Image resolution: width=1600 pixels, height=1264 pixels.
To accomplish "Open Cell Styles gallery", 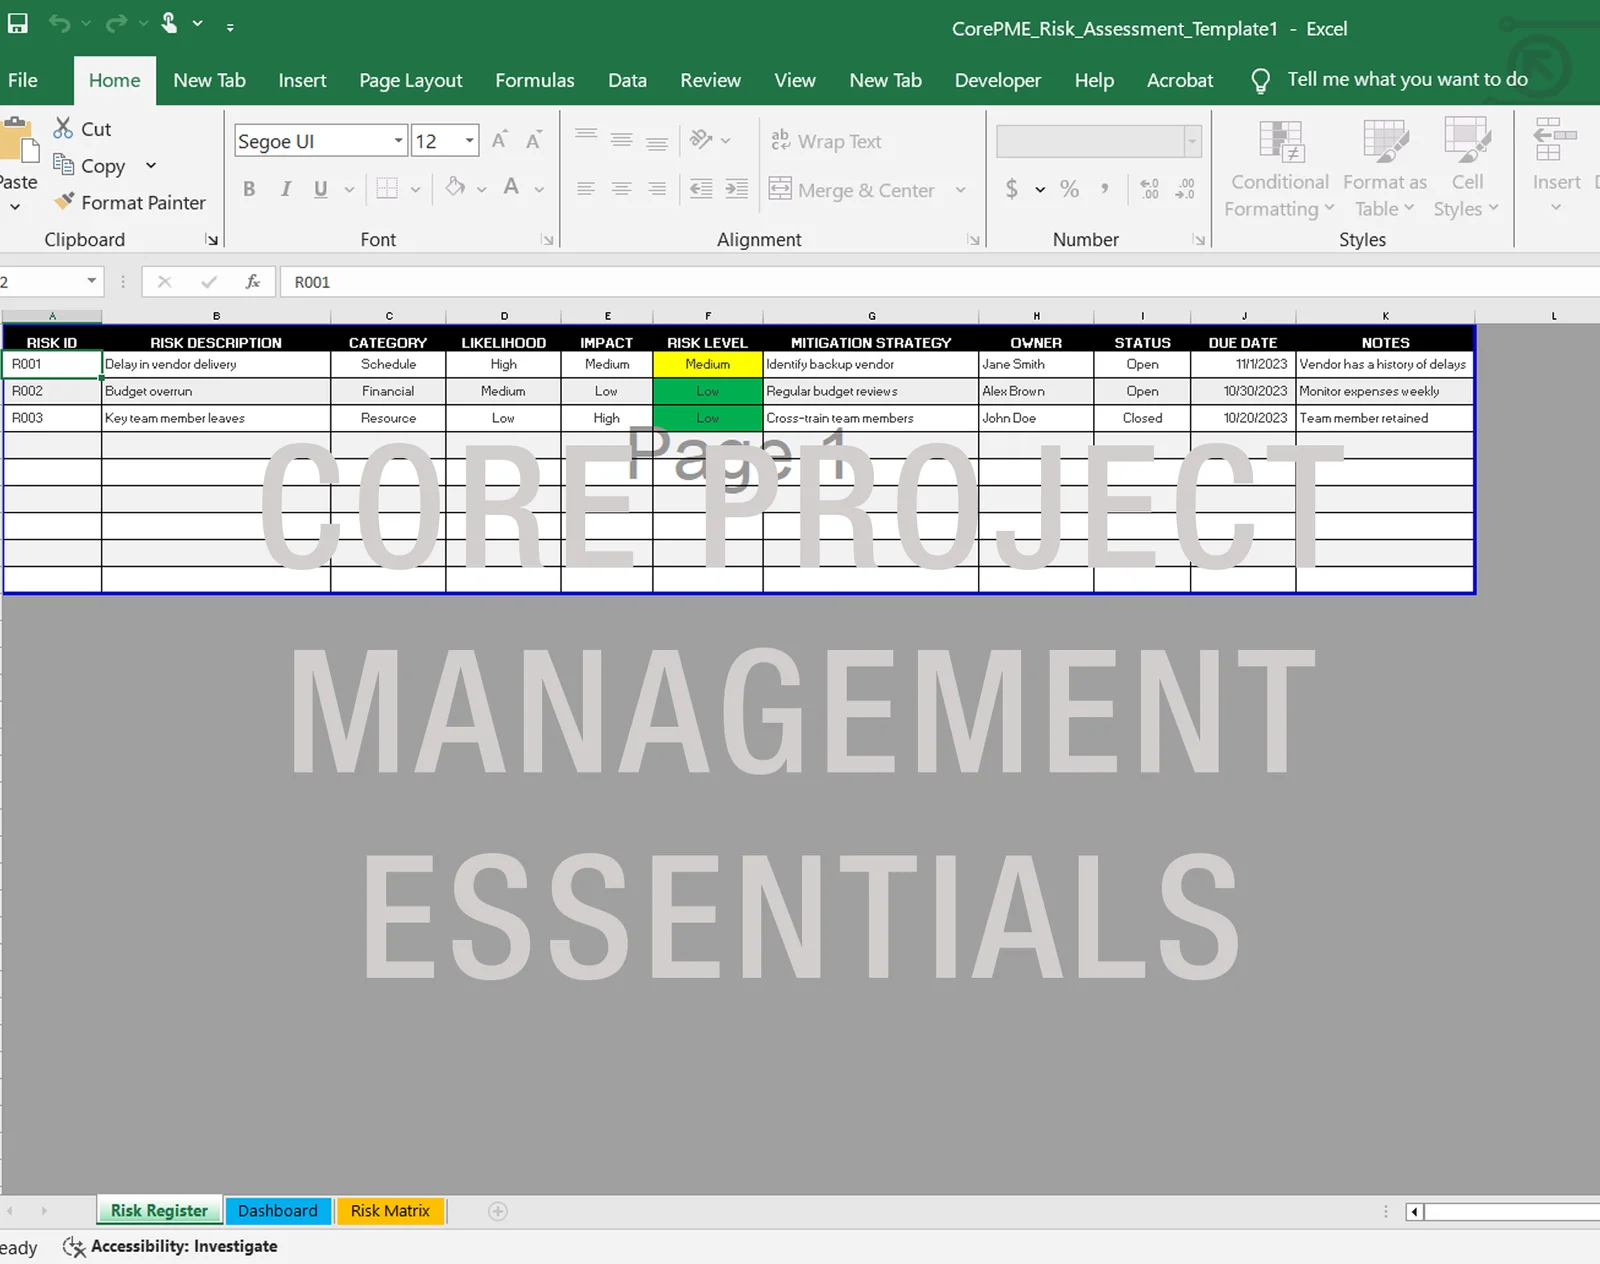I will tap(1466, 168).
